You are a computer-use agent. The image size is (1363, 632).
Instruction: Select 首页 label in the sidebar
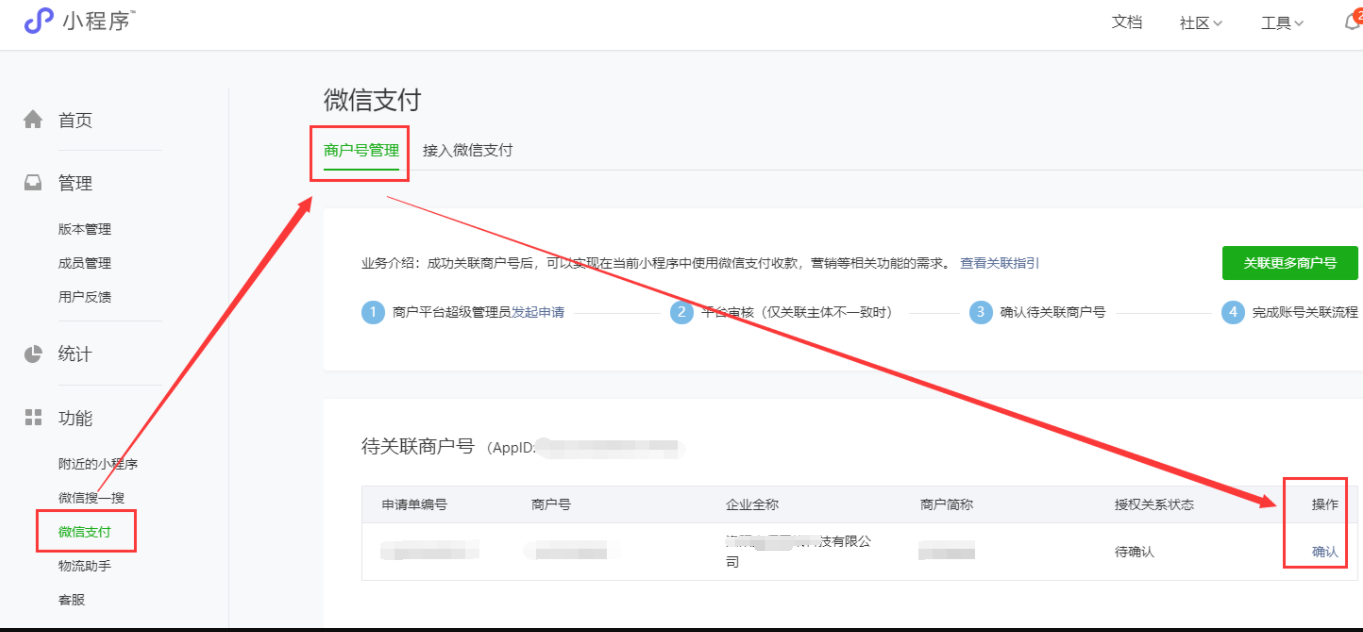[x=75, y=120]
